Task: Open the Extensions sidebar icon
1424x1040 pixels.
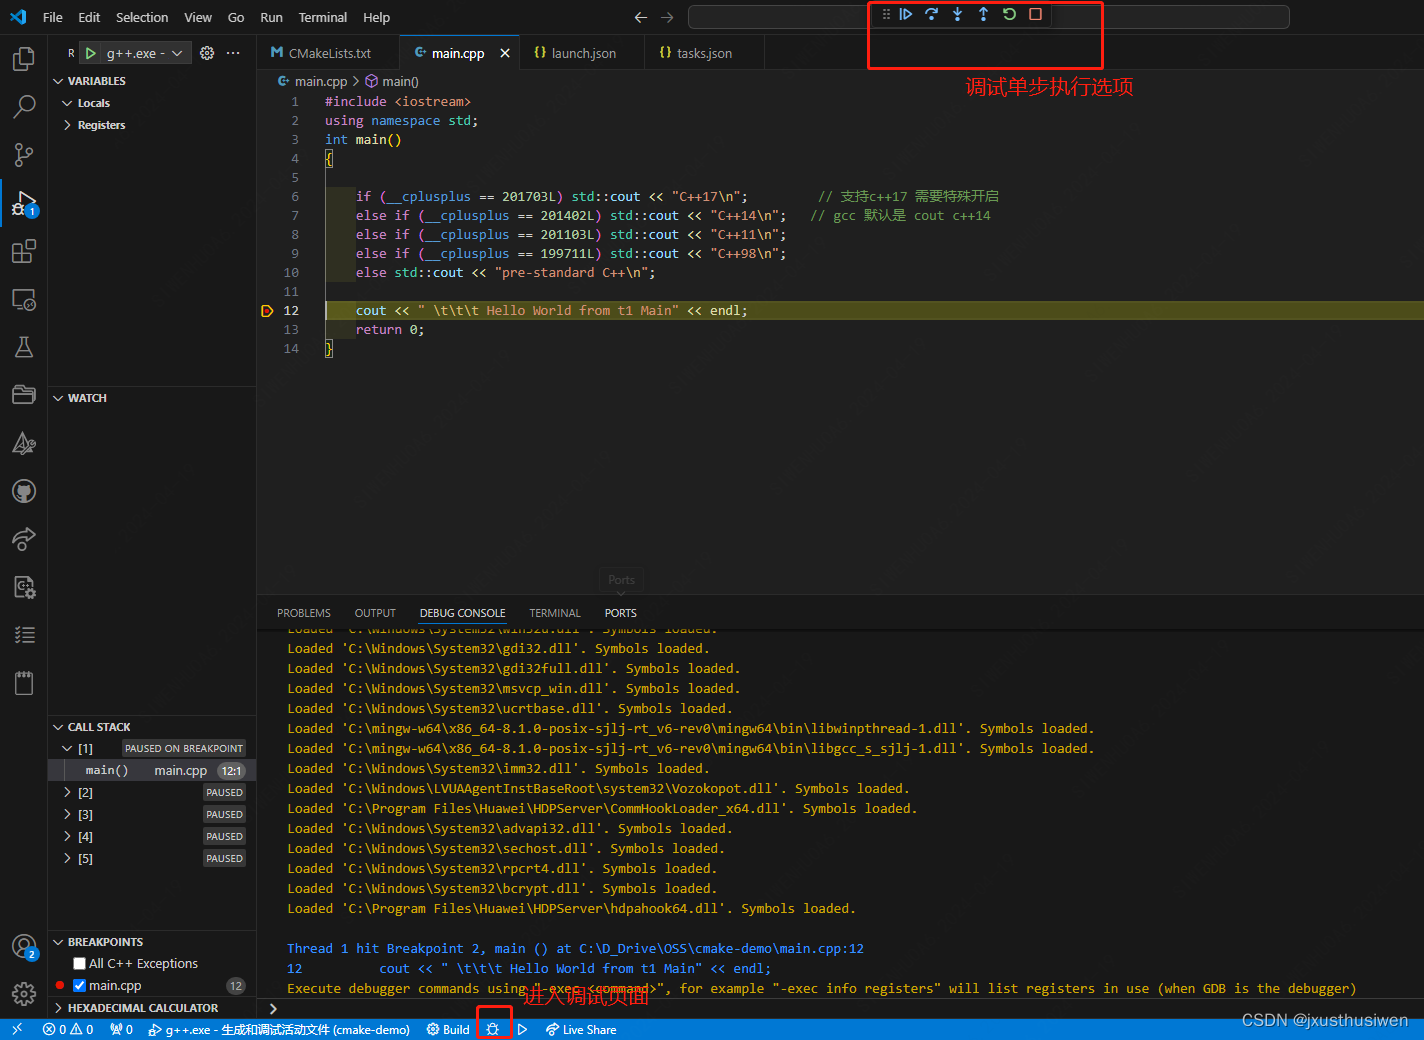Action: point(23,251)
